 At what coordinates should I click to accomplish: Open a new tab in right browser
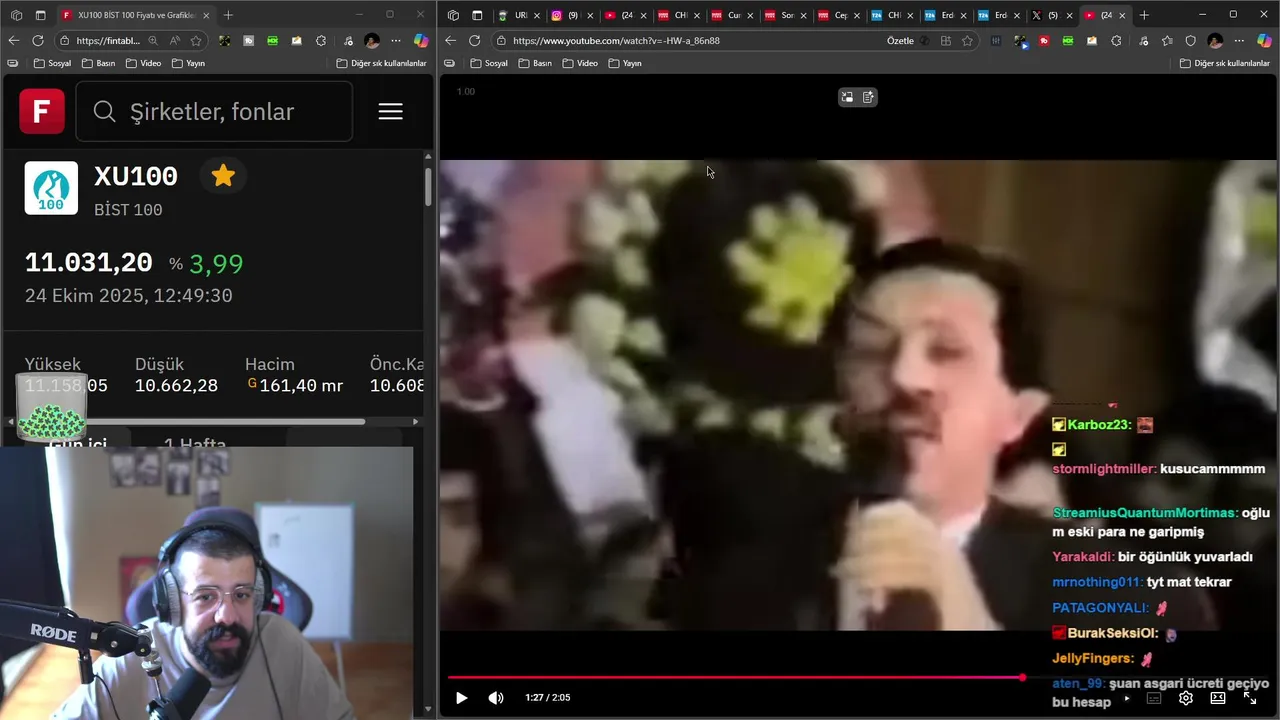pos(1144,15)
